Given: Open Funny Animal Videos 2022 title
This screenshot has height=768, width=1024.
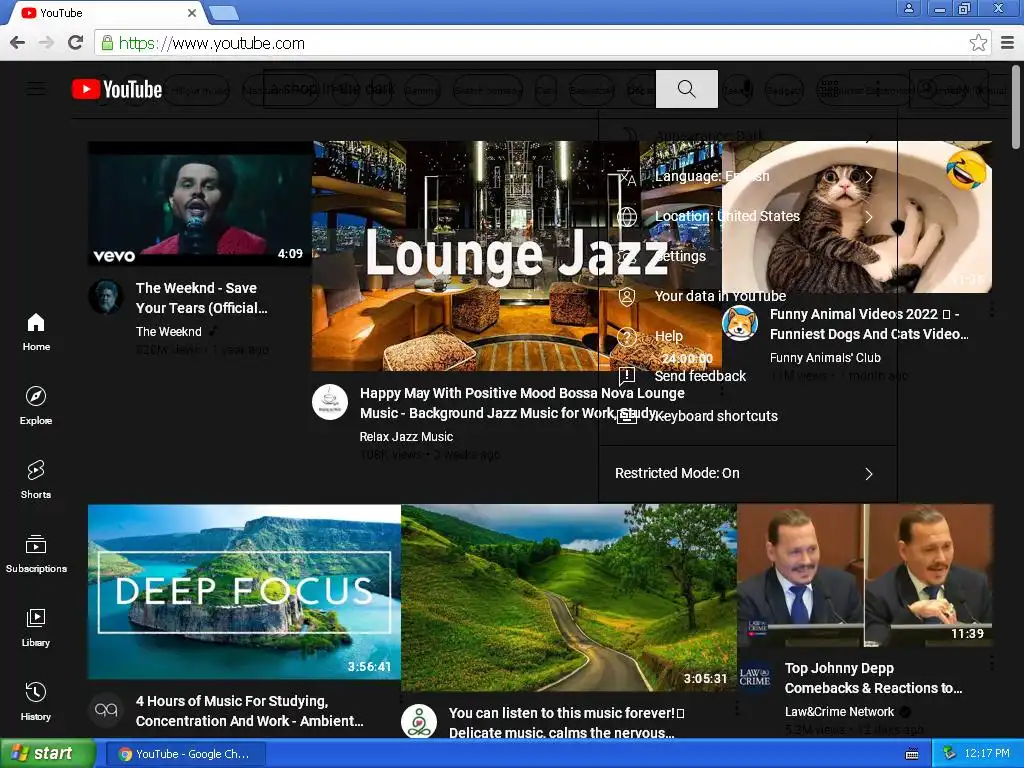Looking at the screenshot, I should point(869,324).
